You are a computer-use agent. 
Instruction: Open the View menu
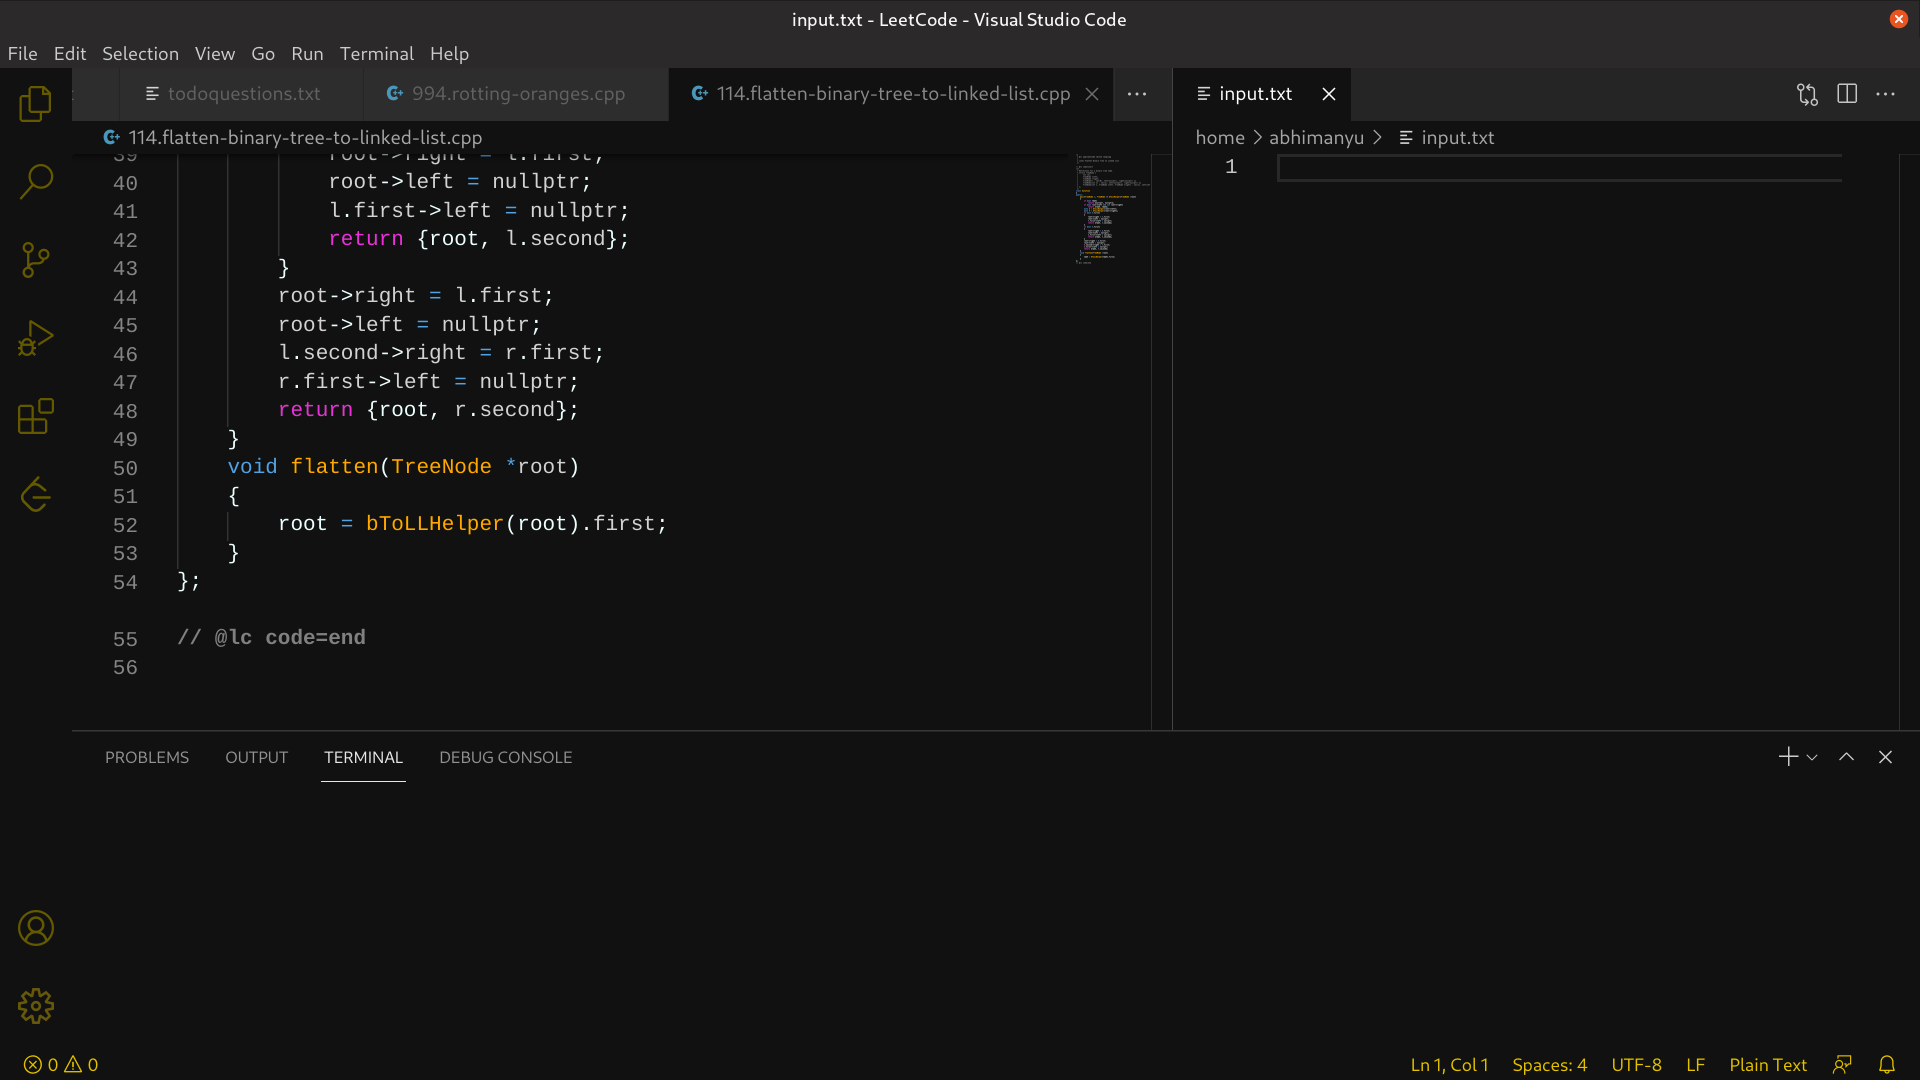click(x=215, y=54)
